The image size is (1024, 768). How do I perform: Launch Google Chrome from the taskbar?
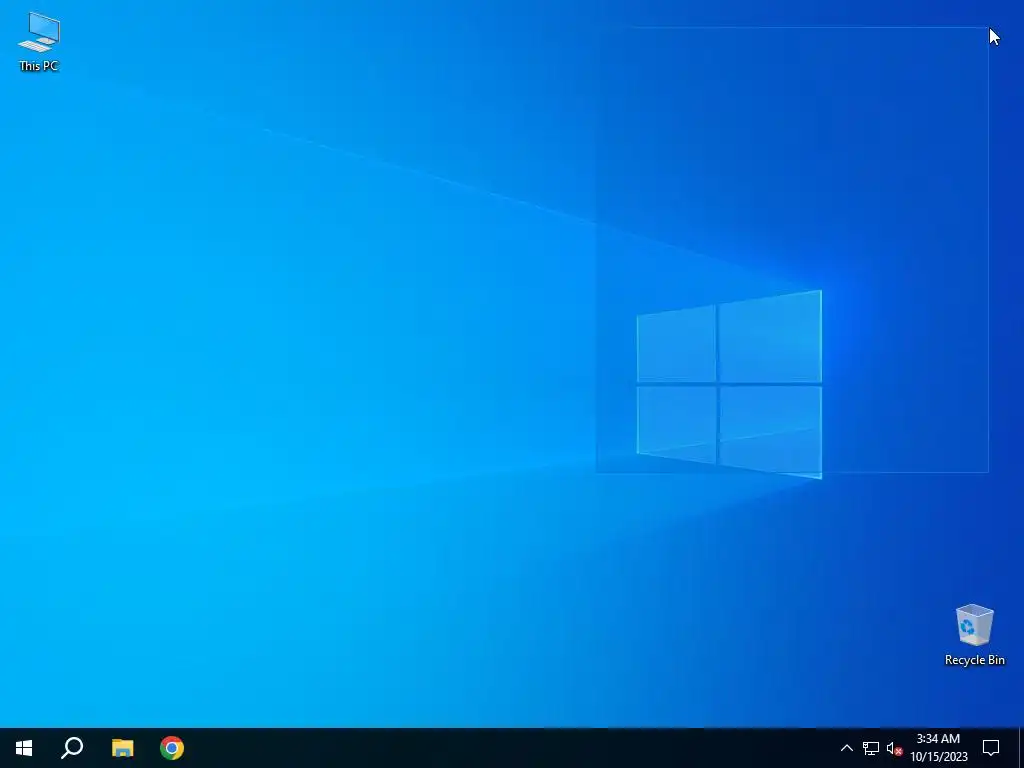pos(172,748)
